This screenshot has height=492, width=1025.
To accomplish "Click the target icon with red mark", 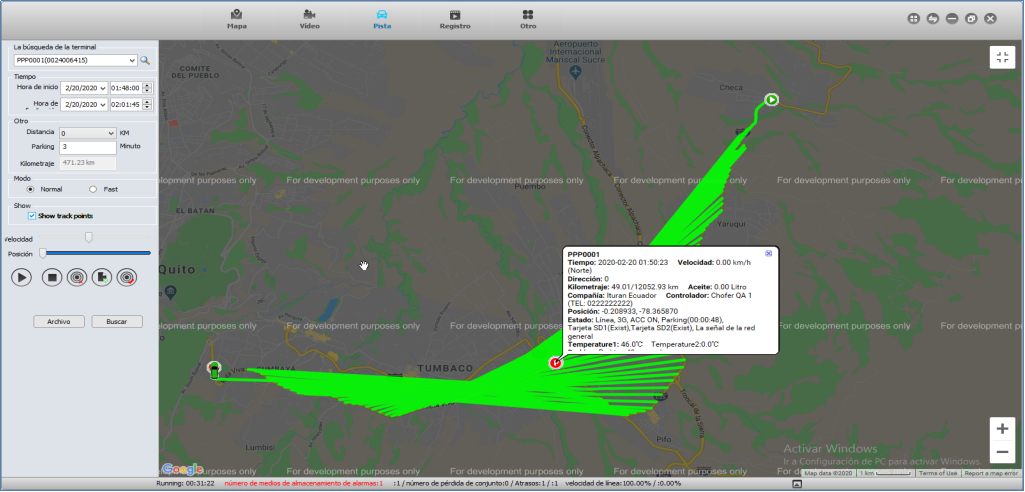I will pos(77,277).
